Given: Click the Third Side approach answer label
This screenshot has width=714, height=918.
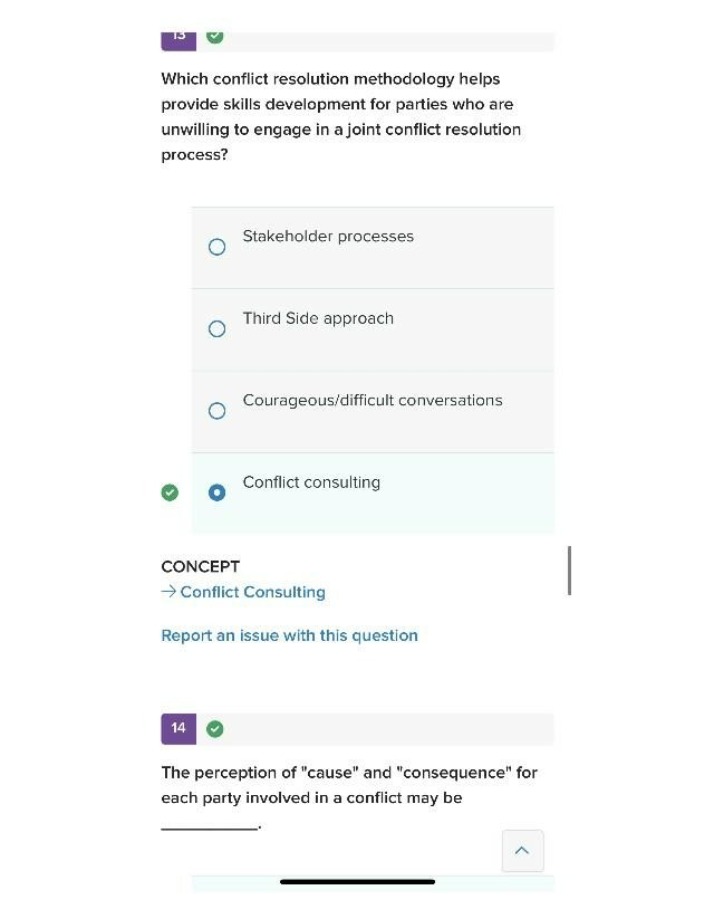Looking at the screenshot, I should click(x=318, y=318).
